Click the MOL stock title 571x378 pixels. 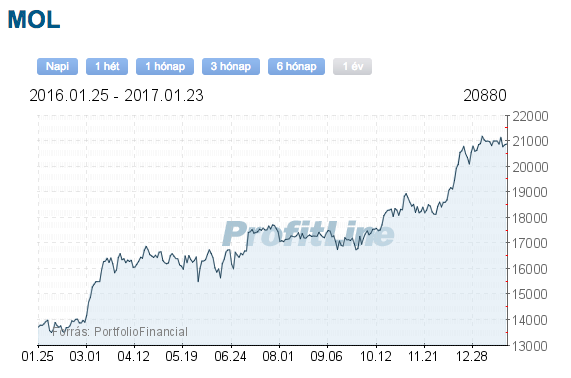(34, 20)
